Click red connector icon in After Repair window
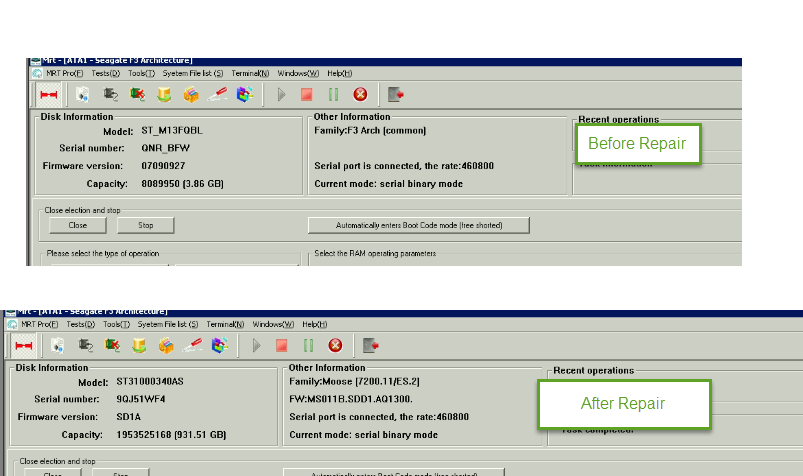Screen dimensions: 803x476 click(x=24, y=346)
